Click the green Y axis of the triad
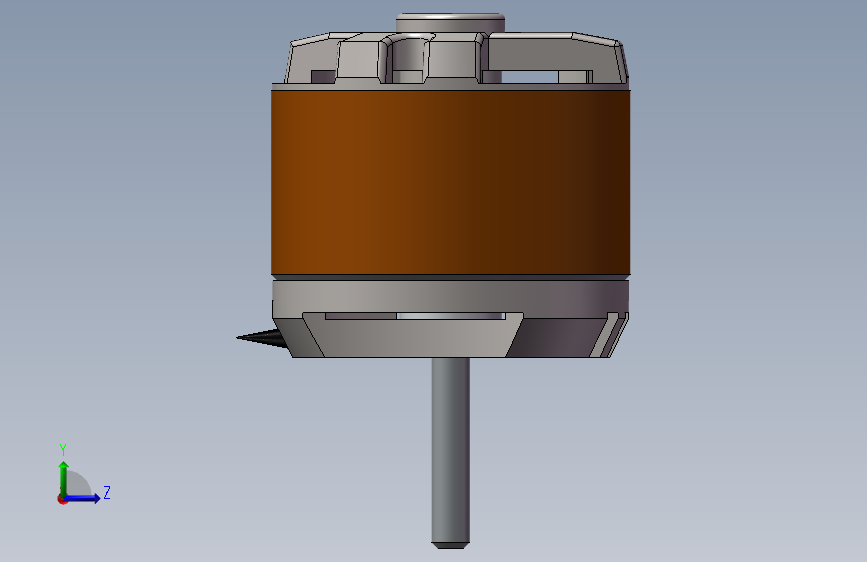 (64, 478)
